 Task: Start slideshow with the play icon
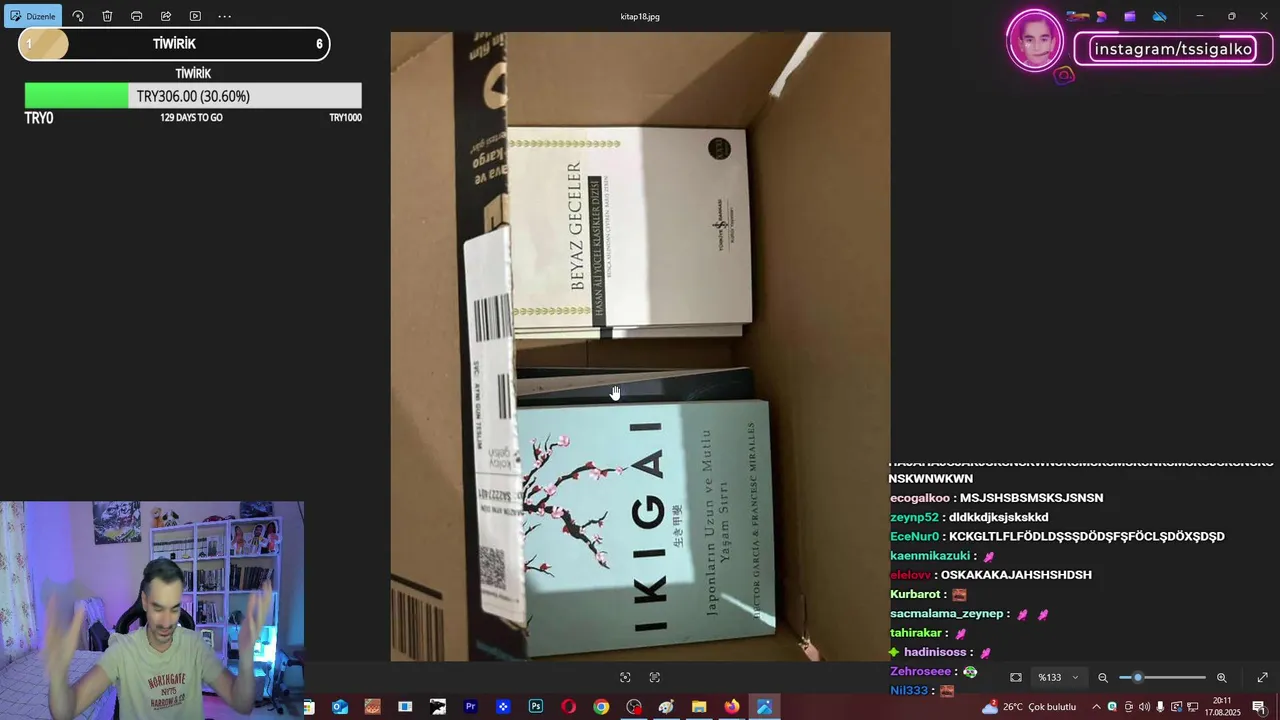(195, 16)
